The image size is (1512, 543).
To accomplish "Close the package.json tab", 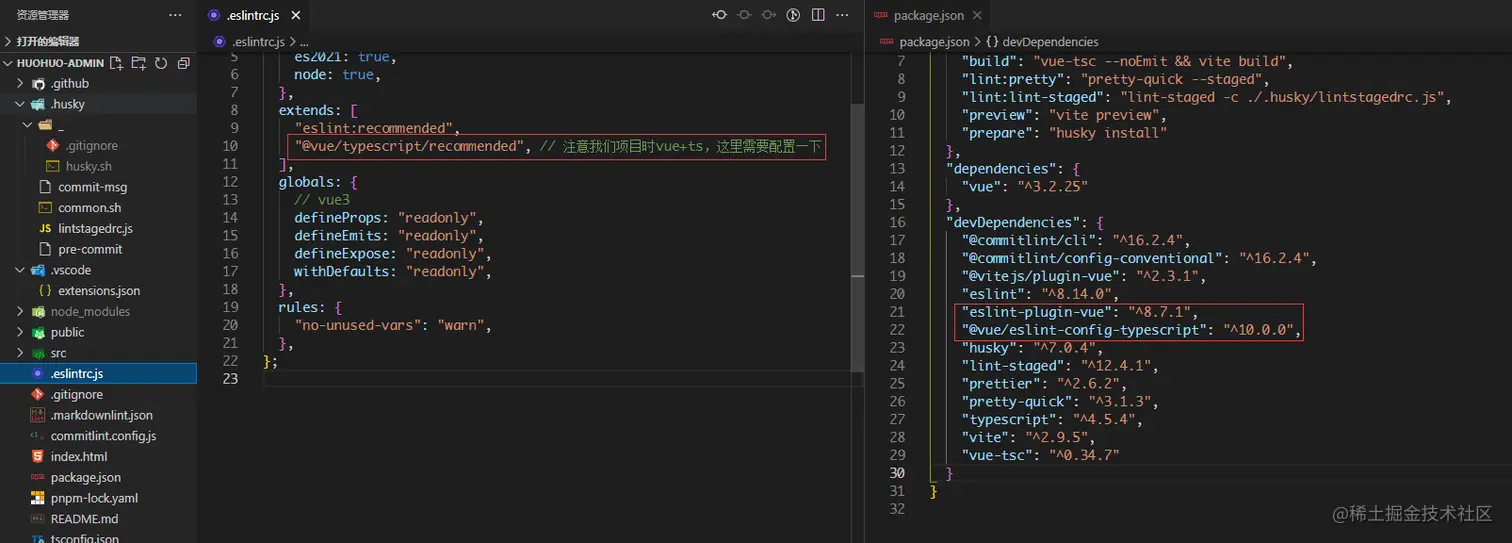I will coord(976,16).
